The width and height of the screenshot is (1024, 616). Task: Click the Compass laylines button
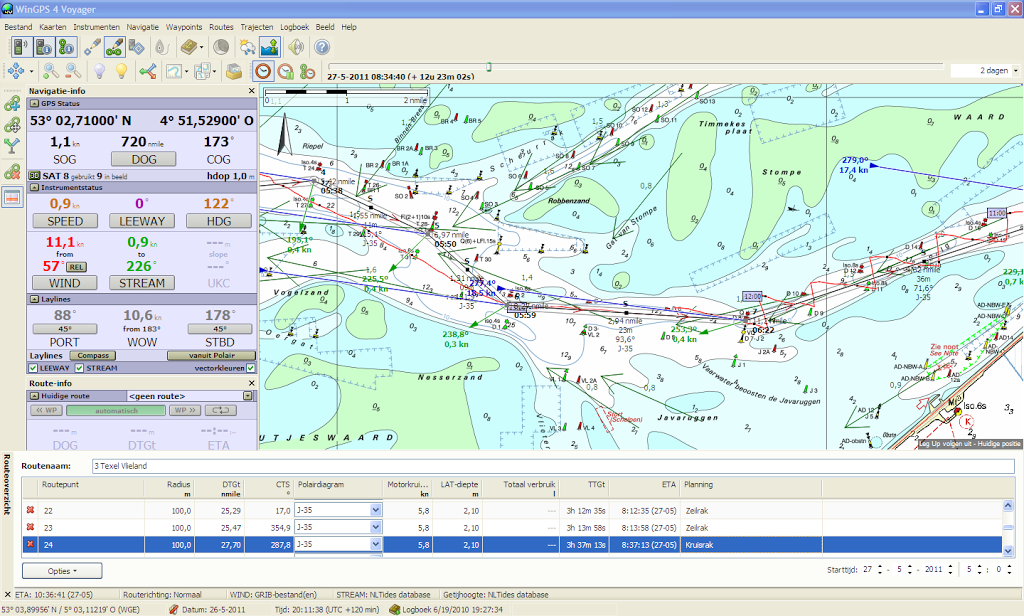[93, 355]
